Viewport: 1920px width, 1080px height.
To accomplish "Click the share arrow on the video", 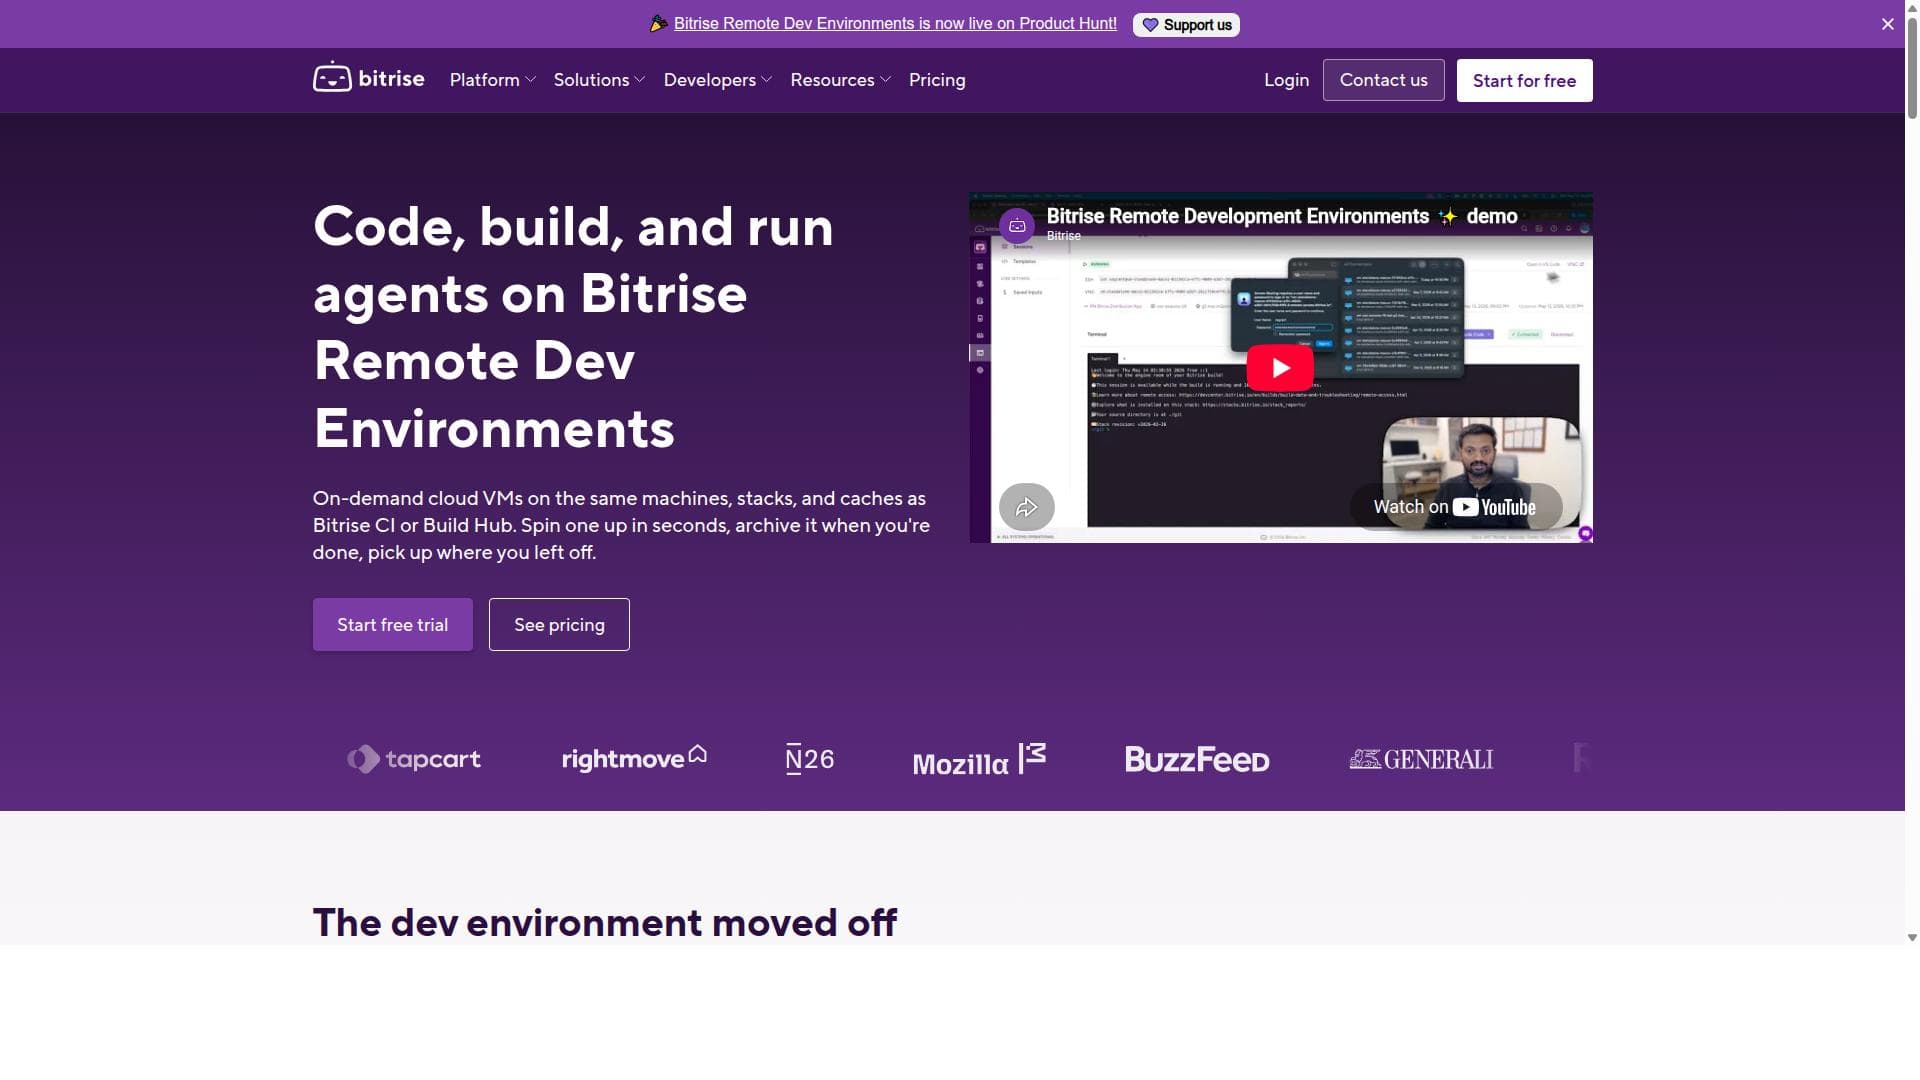I will (x=1026, y=507).
